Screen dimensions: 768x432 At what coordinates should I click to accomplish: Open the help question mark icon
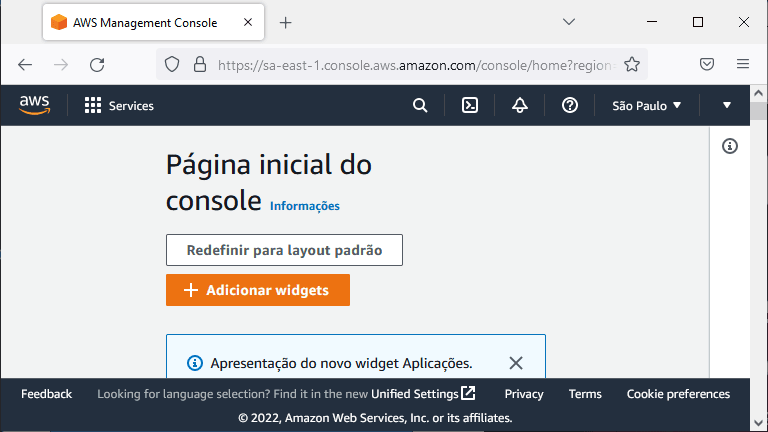[570, 105]
